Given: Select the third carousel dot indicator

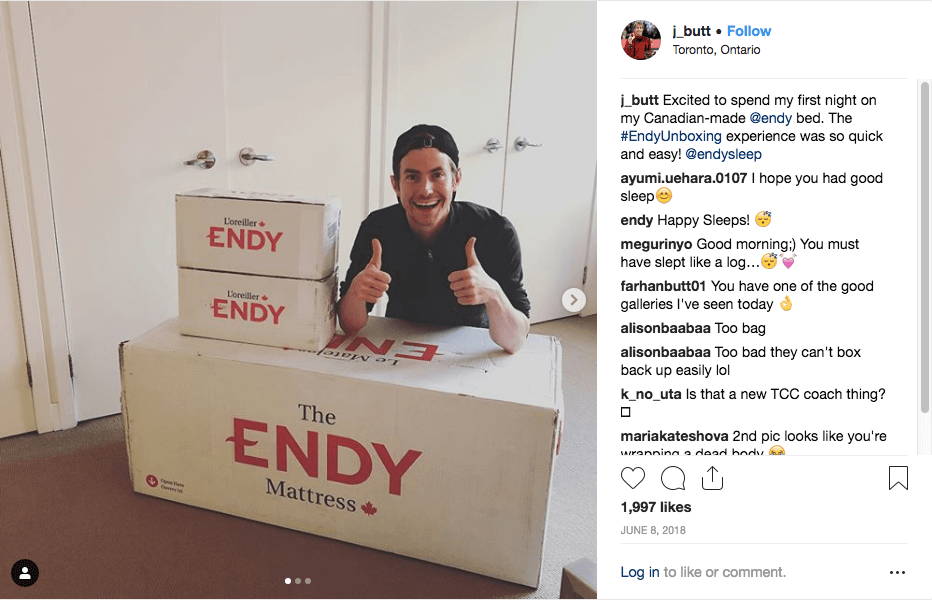Looking at the screenshot, I should (308, 581).
